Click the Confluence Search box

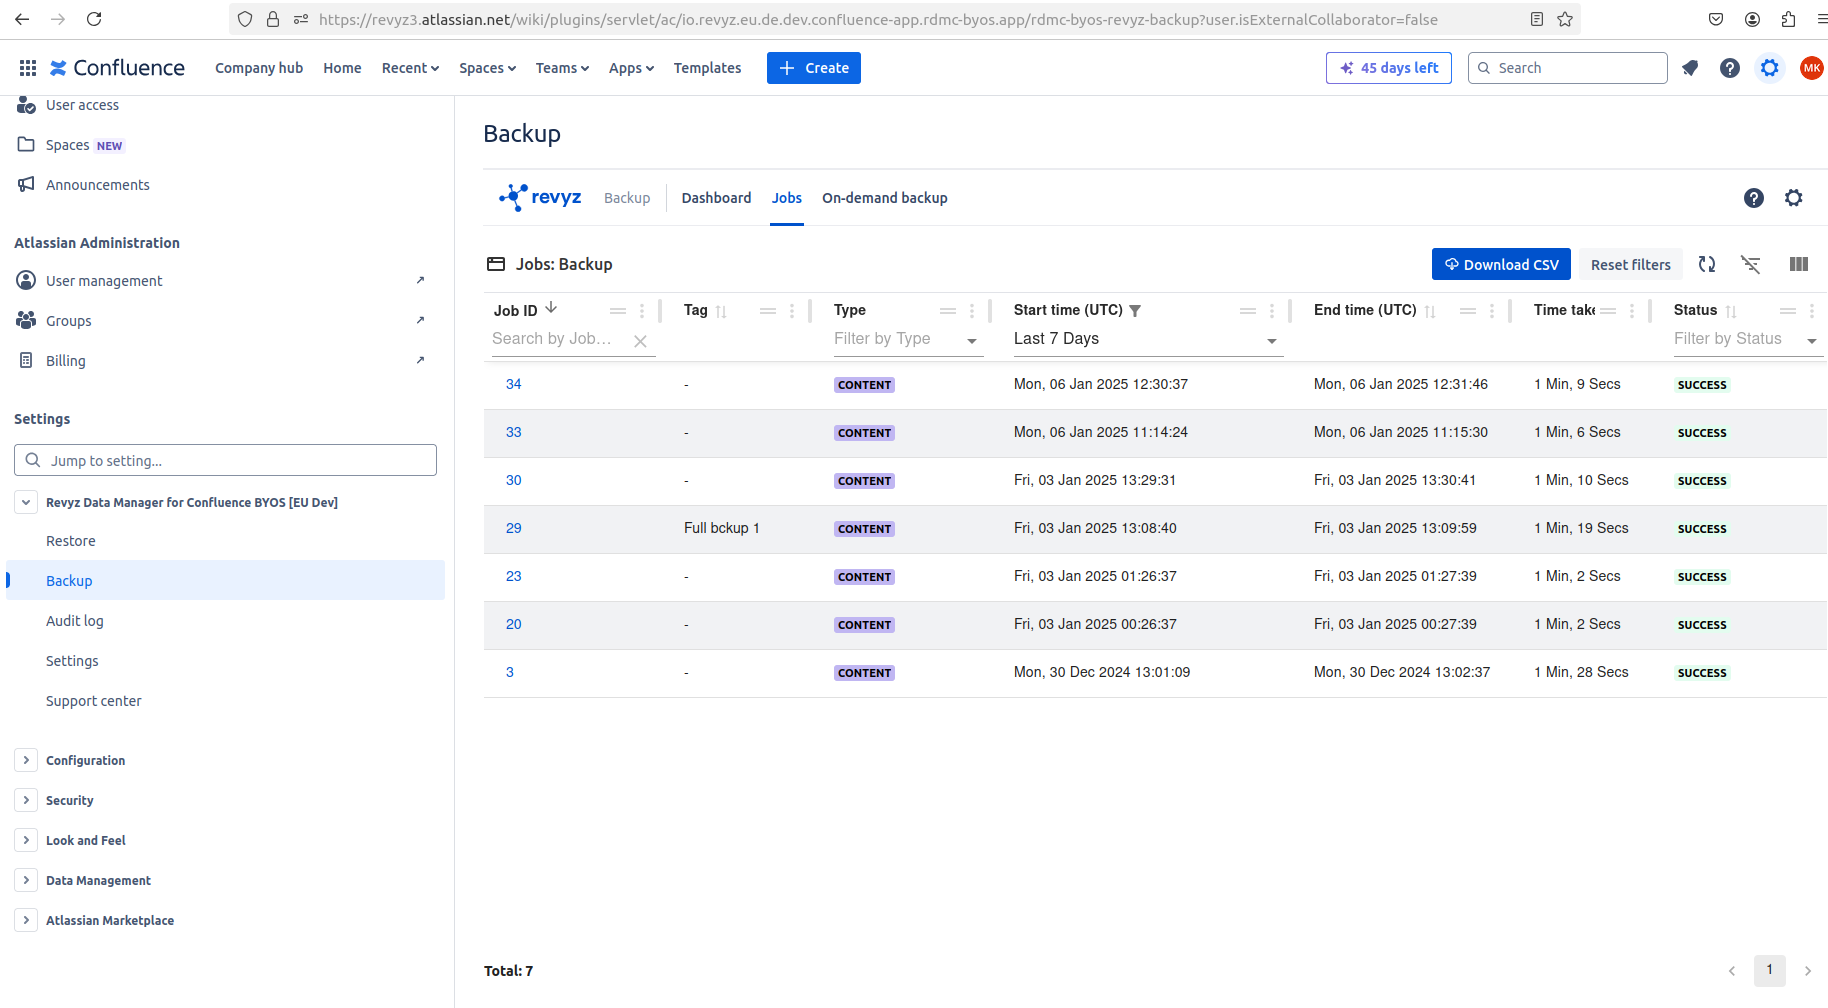tap(1567, 68)
